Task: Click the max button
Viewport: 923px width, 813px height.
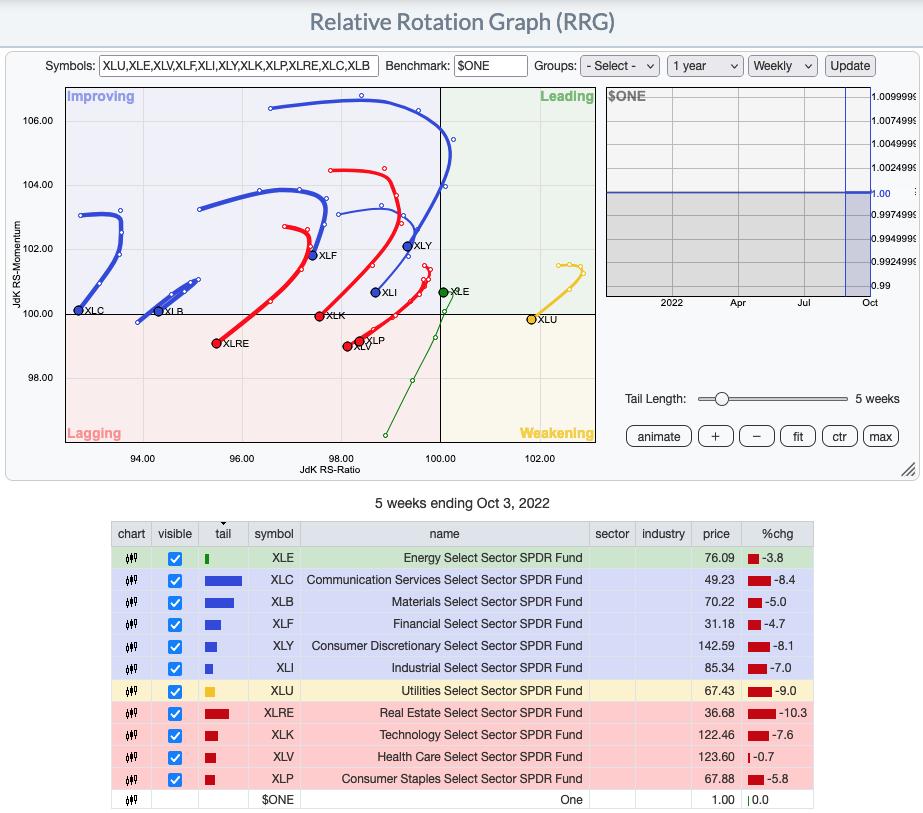Action: click(x=881, y=436)
